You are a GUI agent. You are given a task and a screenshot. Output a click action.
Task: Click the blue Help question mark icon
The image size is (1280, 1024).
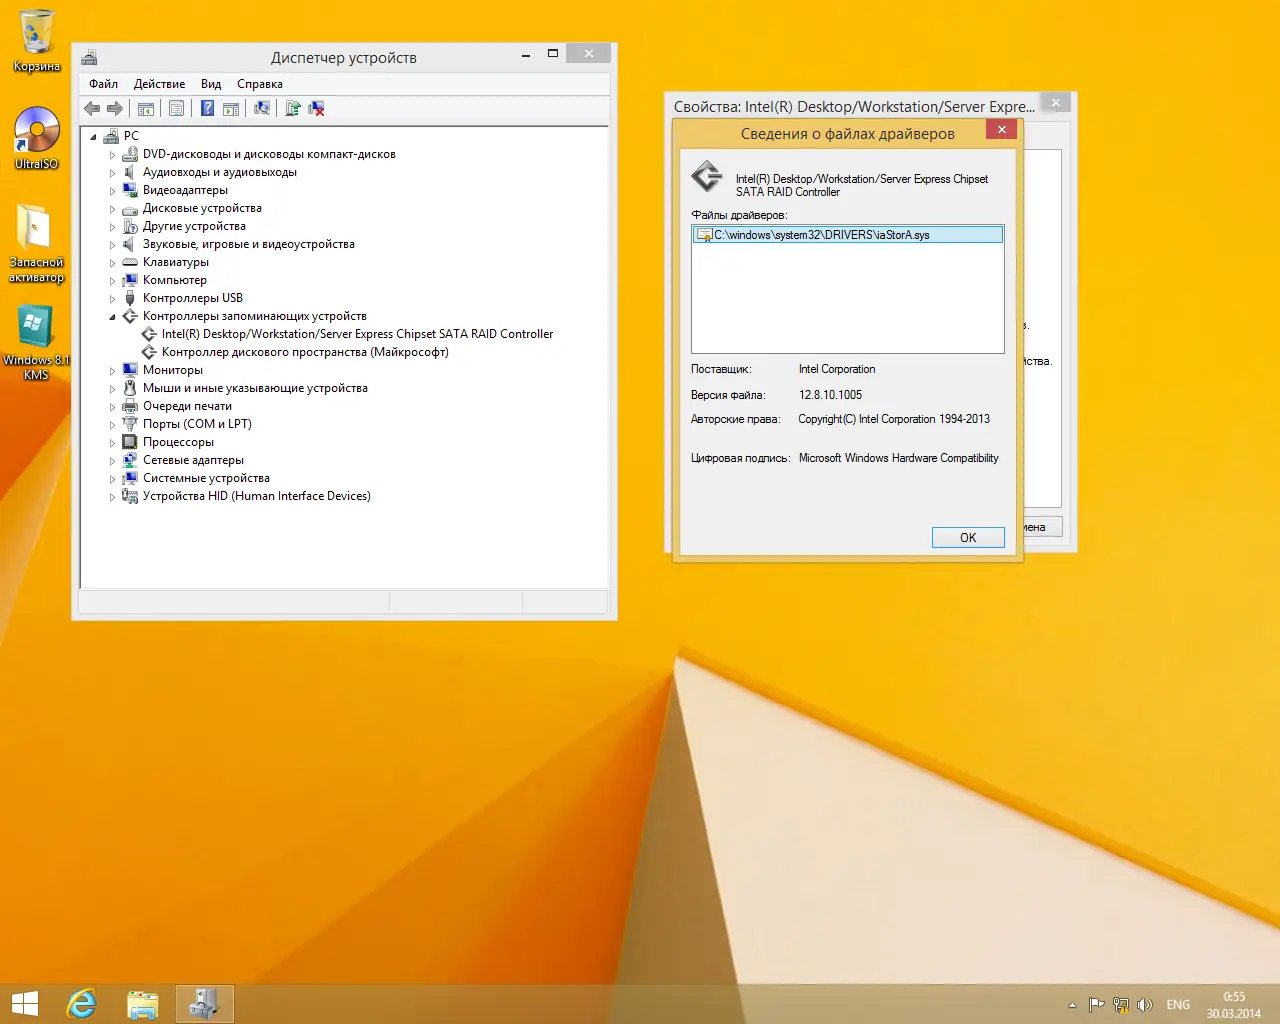click(207, 108)
